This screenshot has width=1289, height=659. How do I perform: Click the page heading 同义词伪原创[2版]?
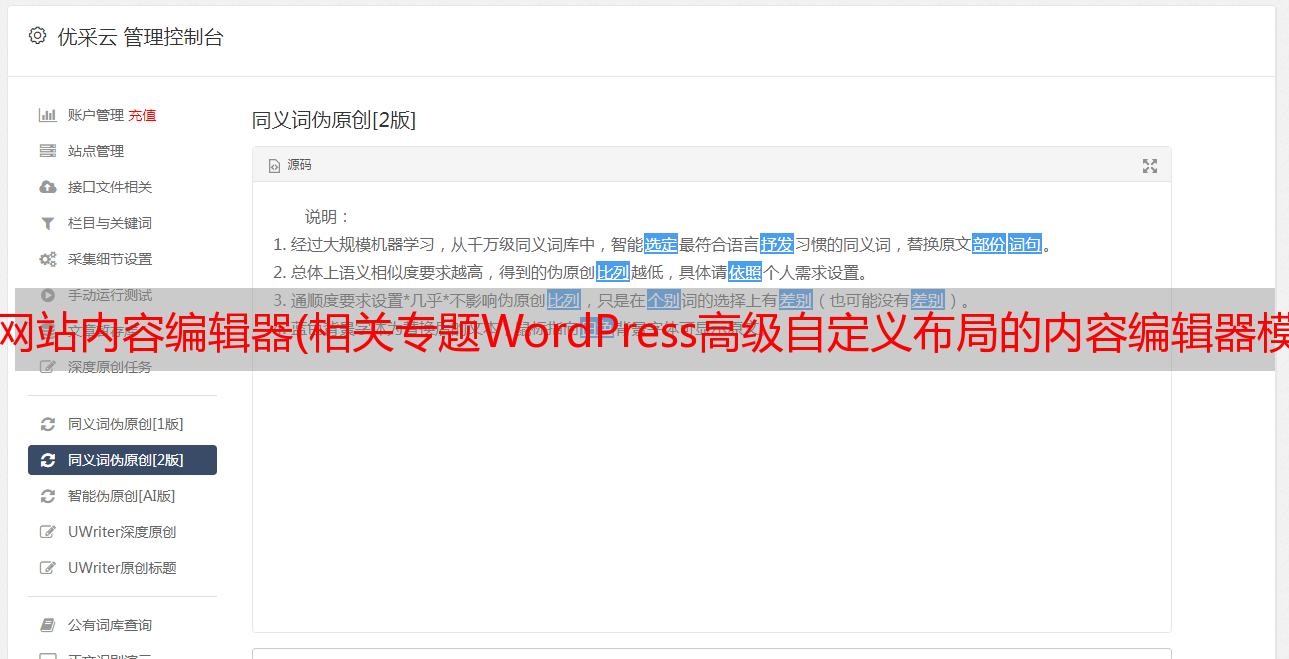pos(334,120)
